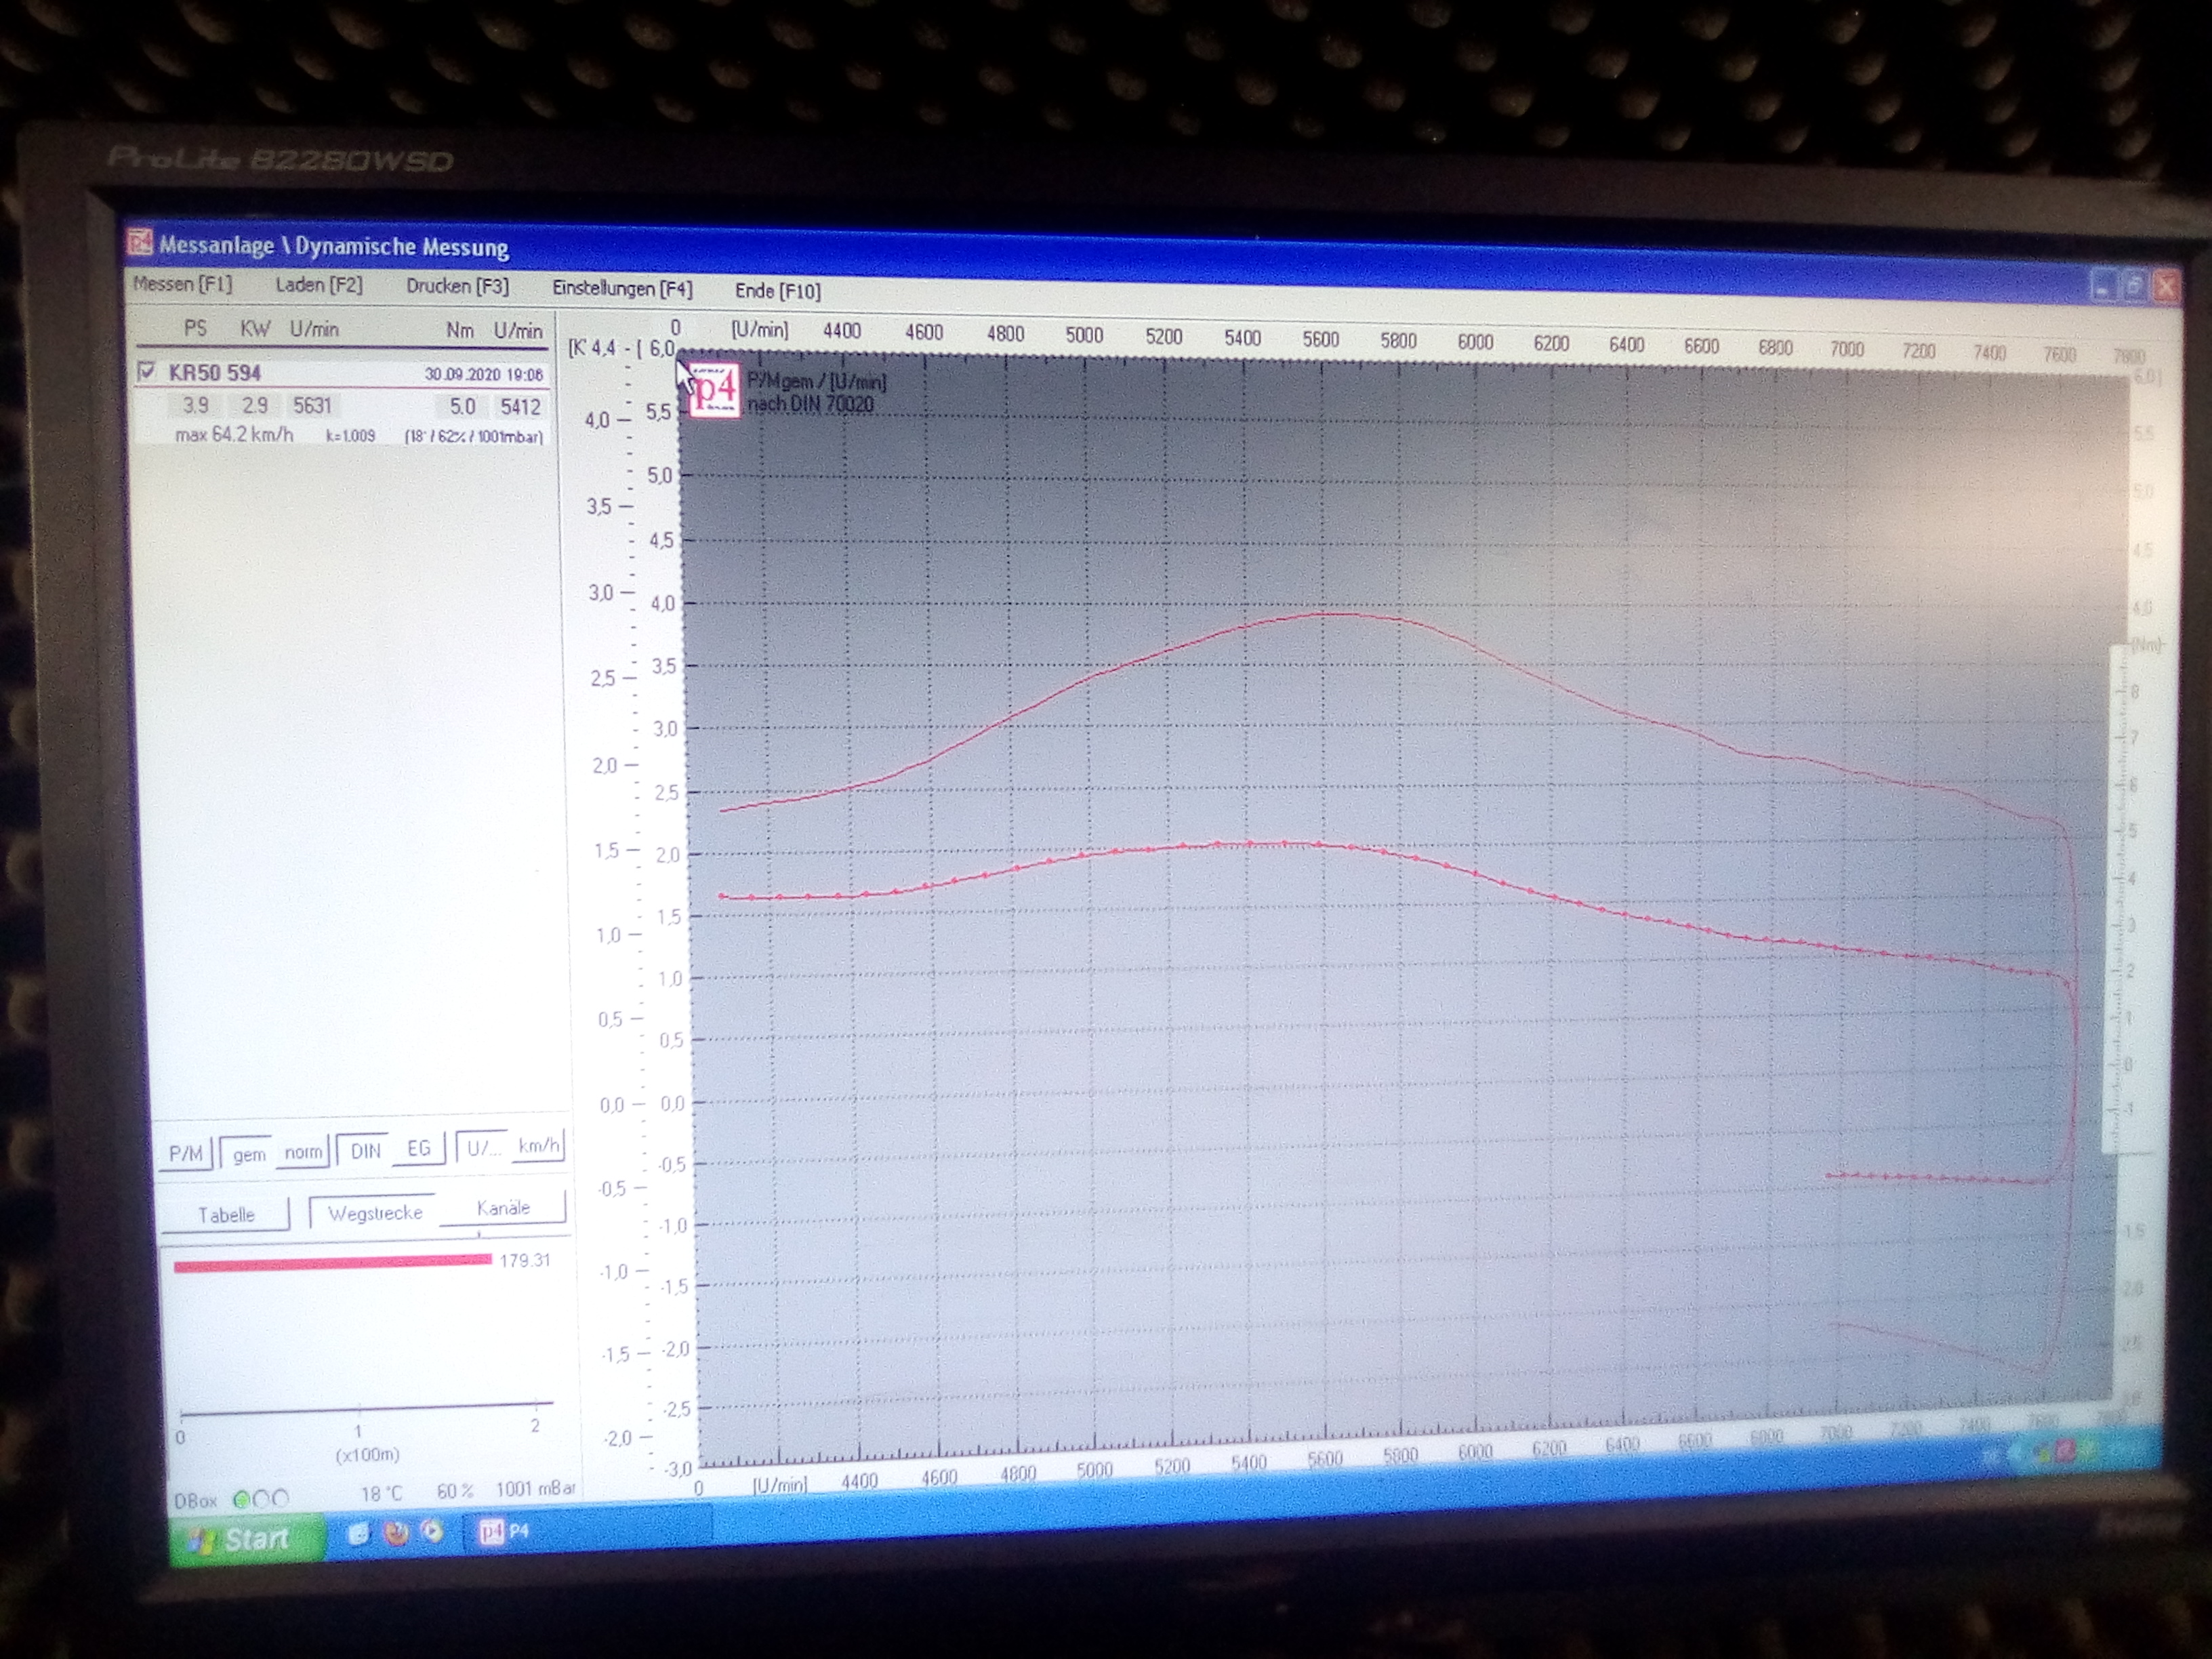Switch to norm values display
The height and width of the screenshot is (1659, 2212).
[x=303, y=1152]
